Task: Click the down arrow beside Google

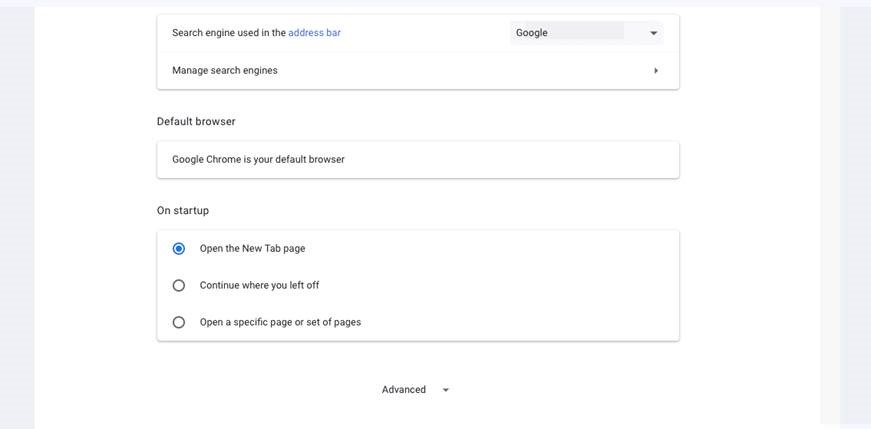Action: point(654,33)
